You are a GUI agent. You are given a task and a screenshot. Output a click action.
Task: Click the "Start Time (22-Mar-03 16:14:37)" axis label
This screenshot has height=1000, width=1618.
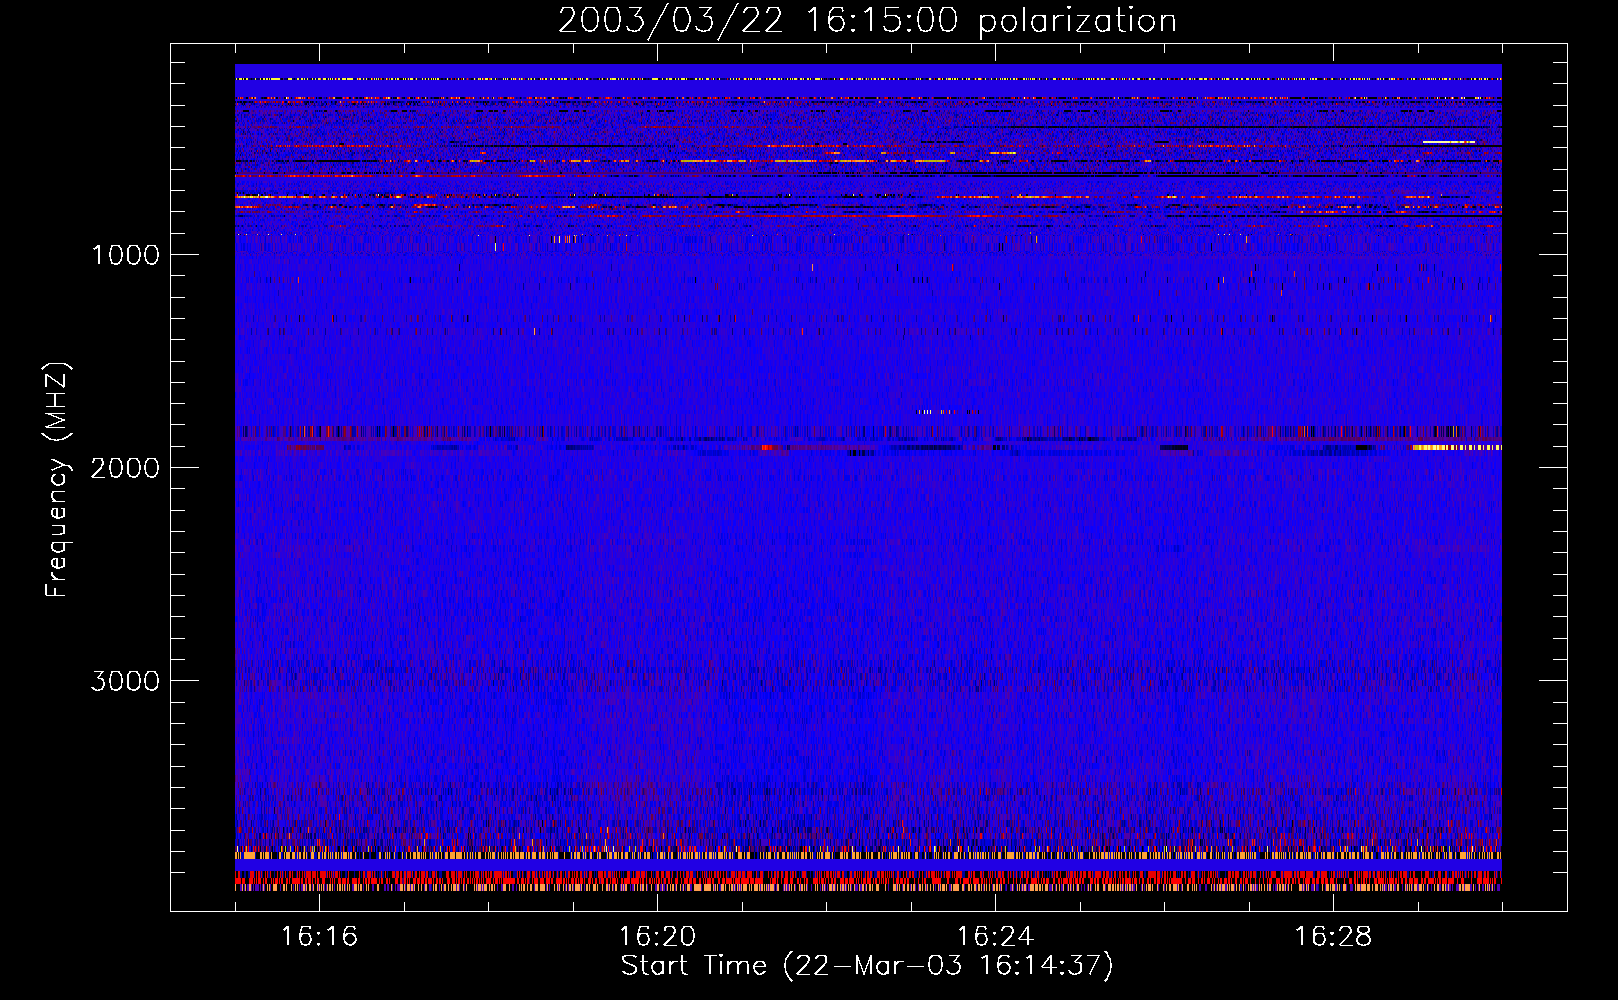click(867, 966)
